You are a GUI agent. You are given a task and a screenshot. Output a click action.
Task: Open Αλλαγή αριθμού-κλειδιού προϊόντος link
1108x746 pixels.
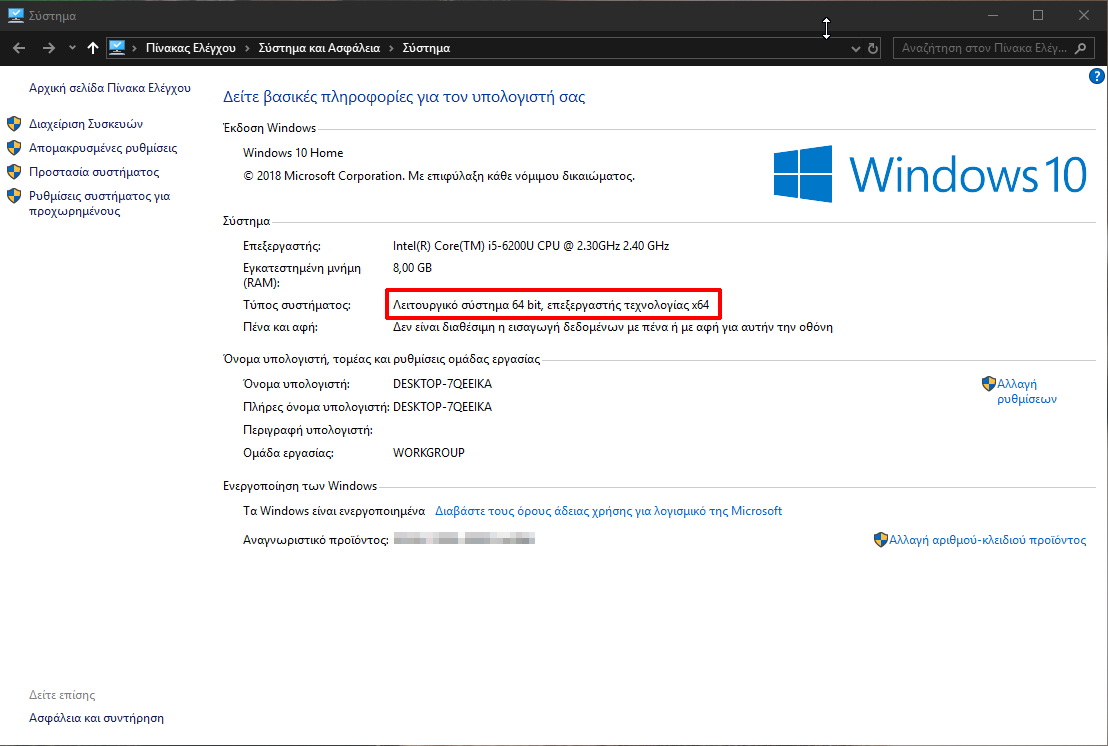[987, 540]
